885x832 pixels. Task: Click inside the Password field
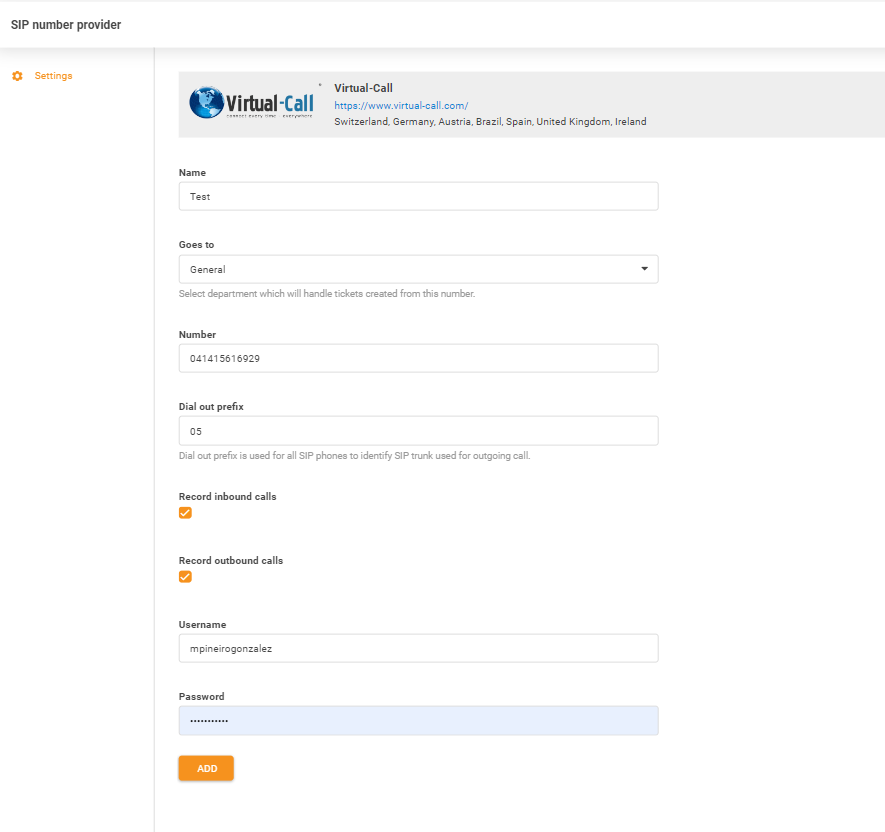click(418, 720)
